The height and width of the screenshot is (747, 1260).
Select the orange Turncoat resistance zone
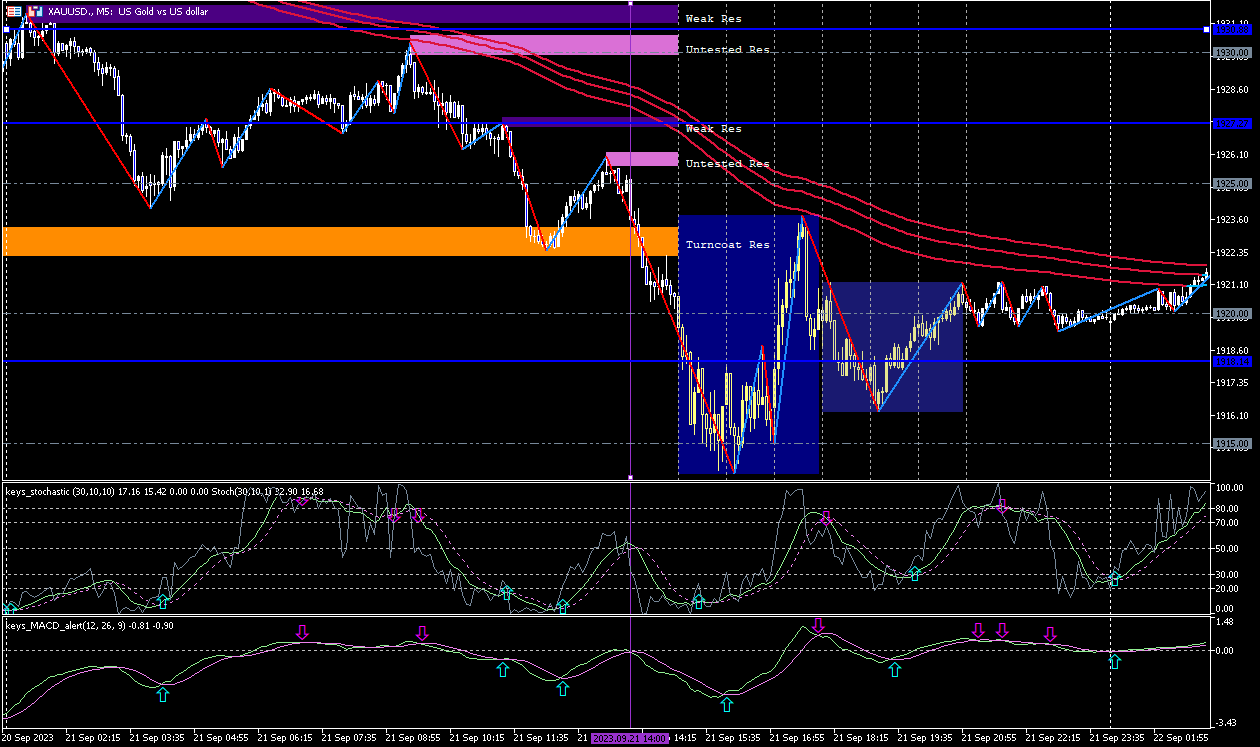[341, 241]
